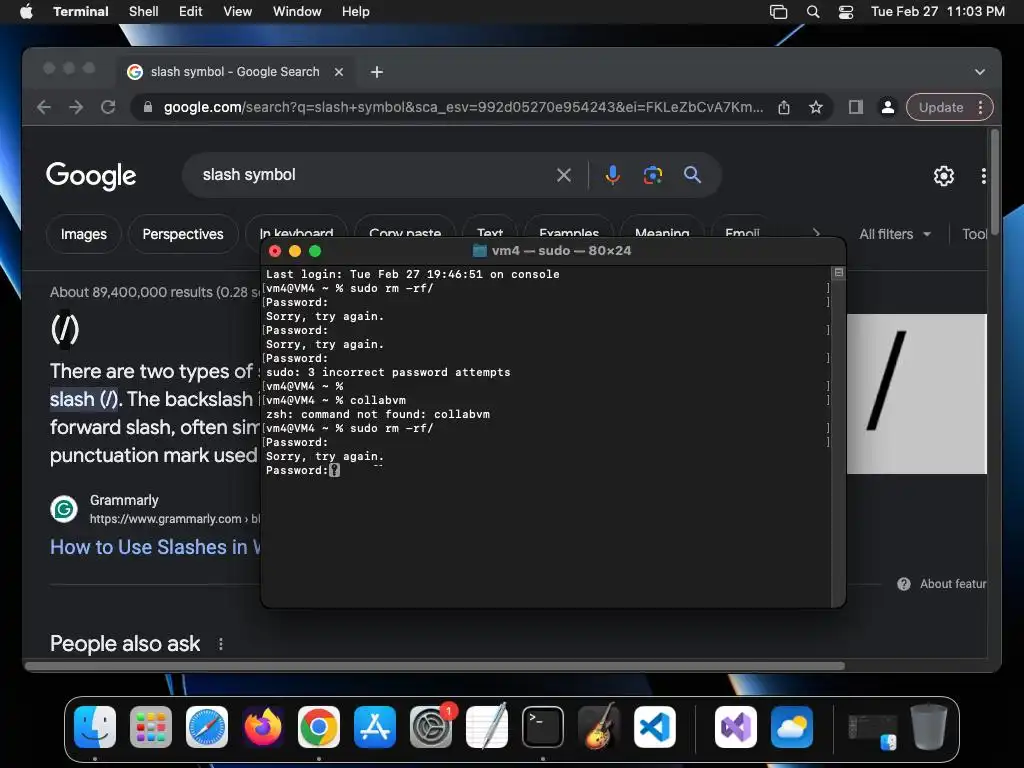Viewport: 1024px width, 768px height.
Task: Search by image with Google Lens
Action: 652,175
